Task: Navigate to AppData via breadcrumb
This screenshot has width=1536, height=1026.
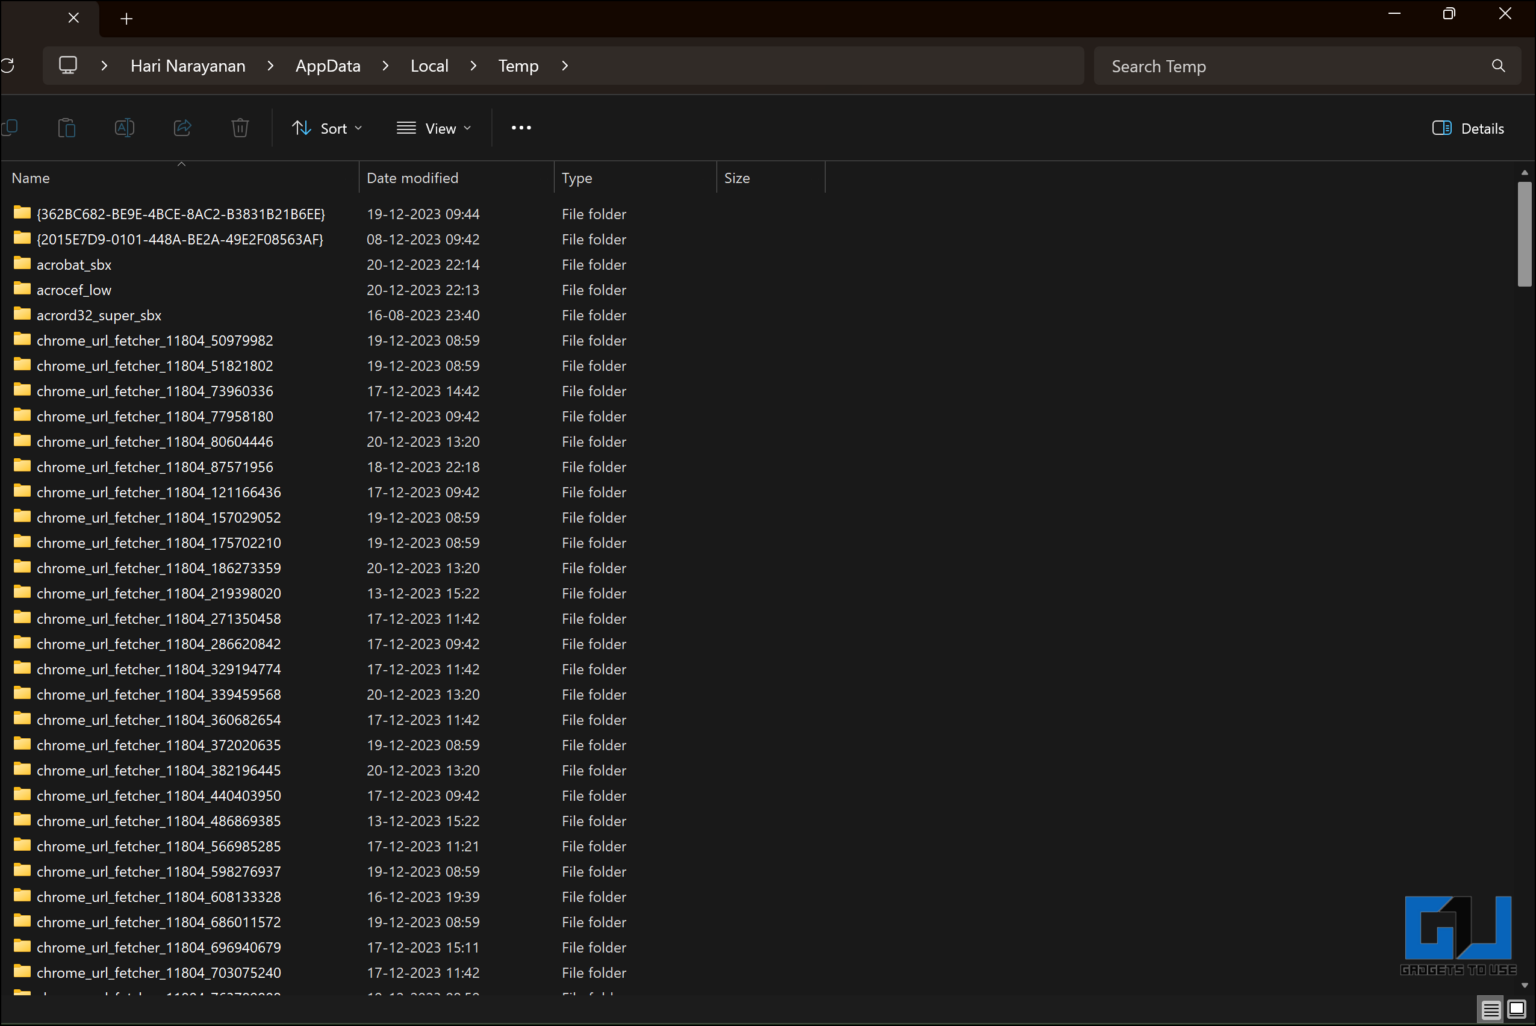Action: (327, 65)
